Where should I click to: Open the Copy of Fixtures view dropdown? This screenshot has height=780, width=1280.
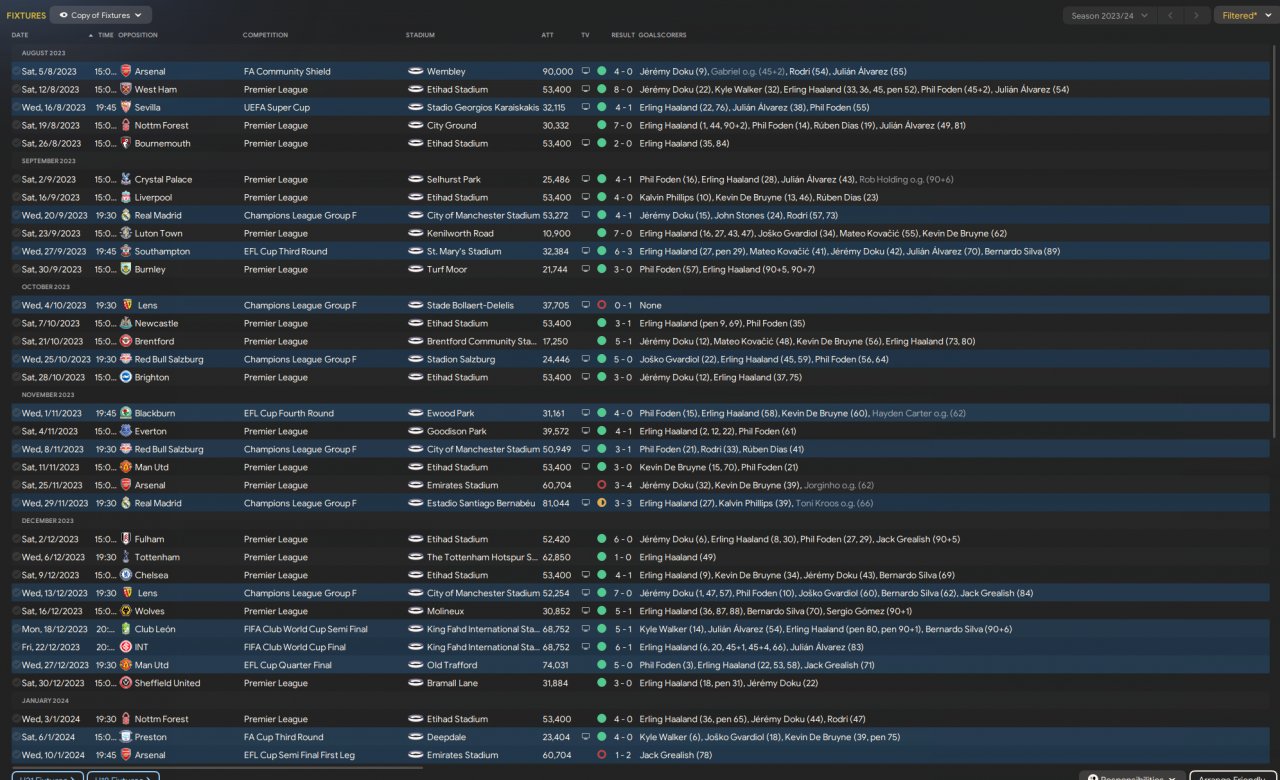[100, 15]
